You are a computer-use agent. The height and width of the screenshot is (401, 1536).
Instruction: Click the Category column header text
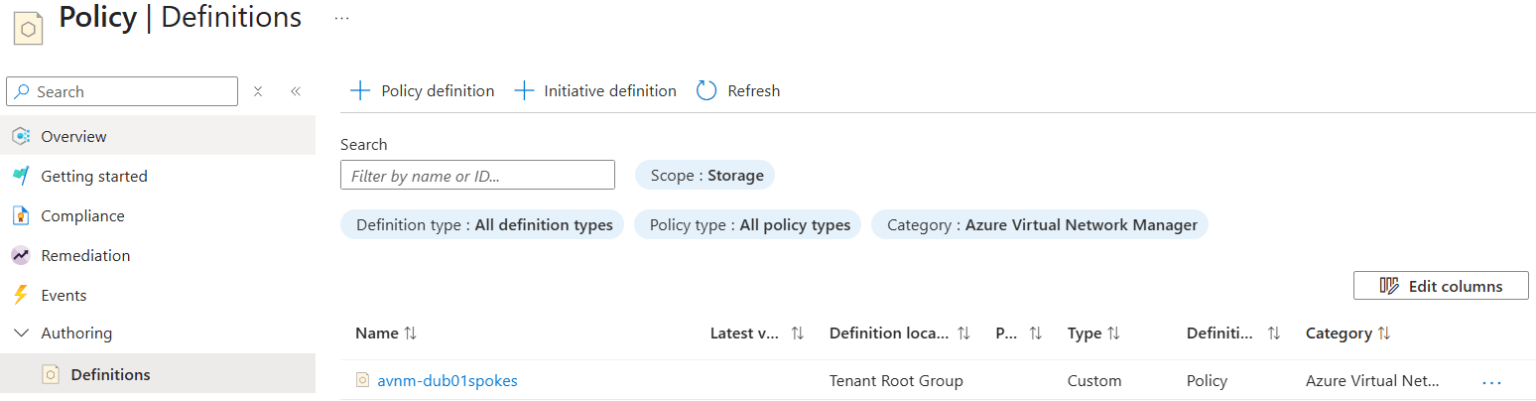1339,333
